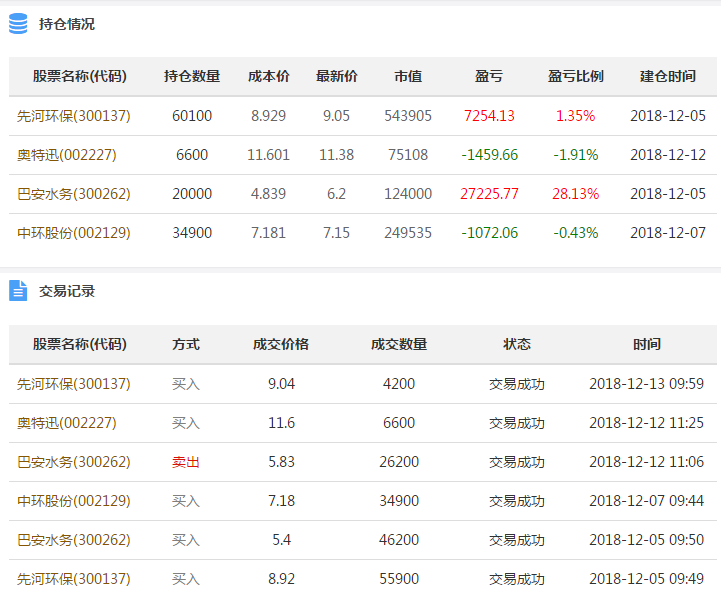Click the timestamp 2018-12-12 11:06
This screenshot has height=591, width=721.
(647, 462)
